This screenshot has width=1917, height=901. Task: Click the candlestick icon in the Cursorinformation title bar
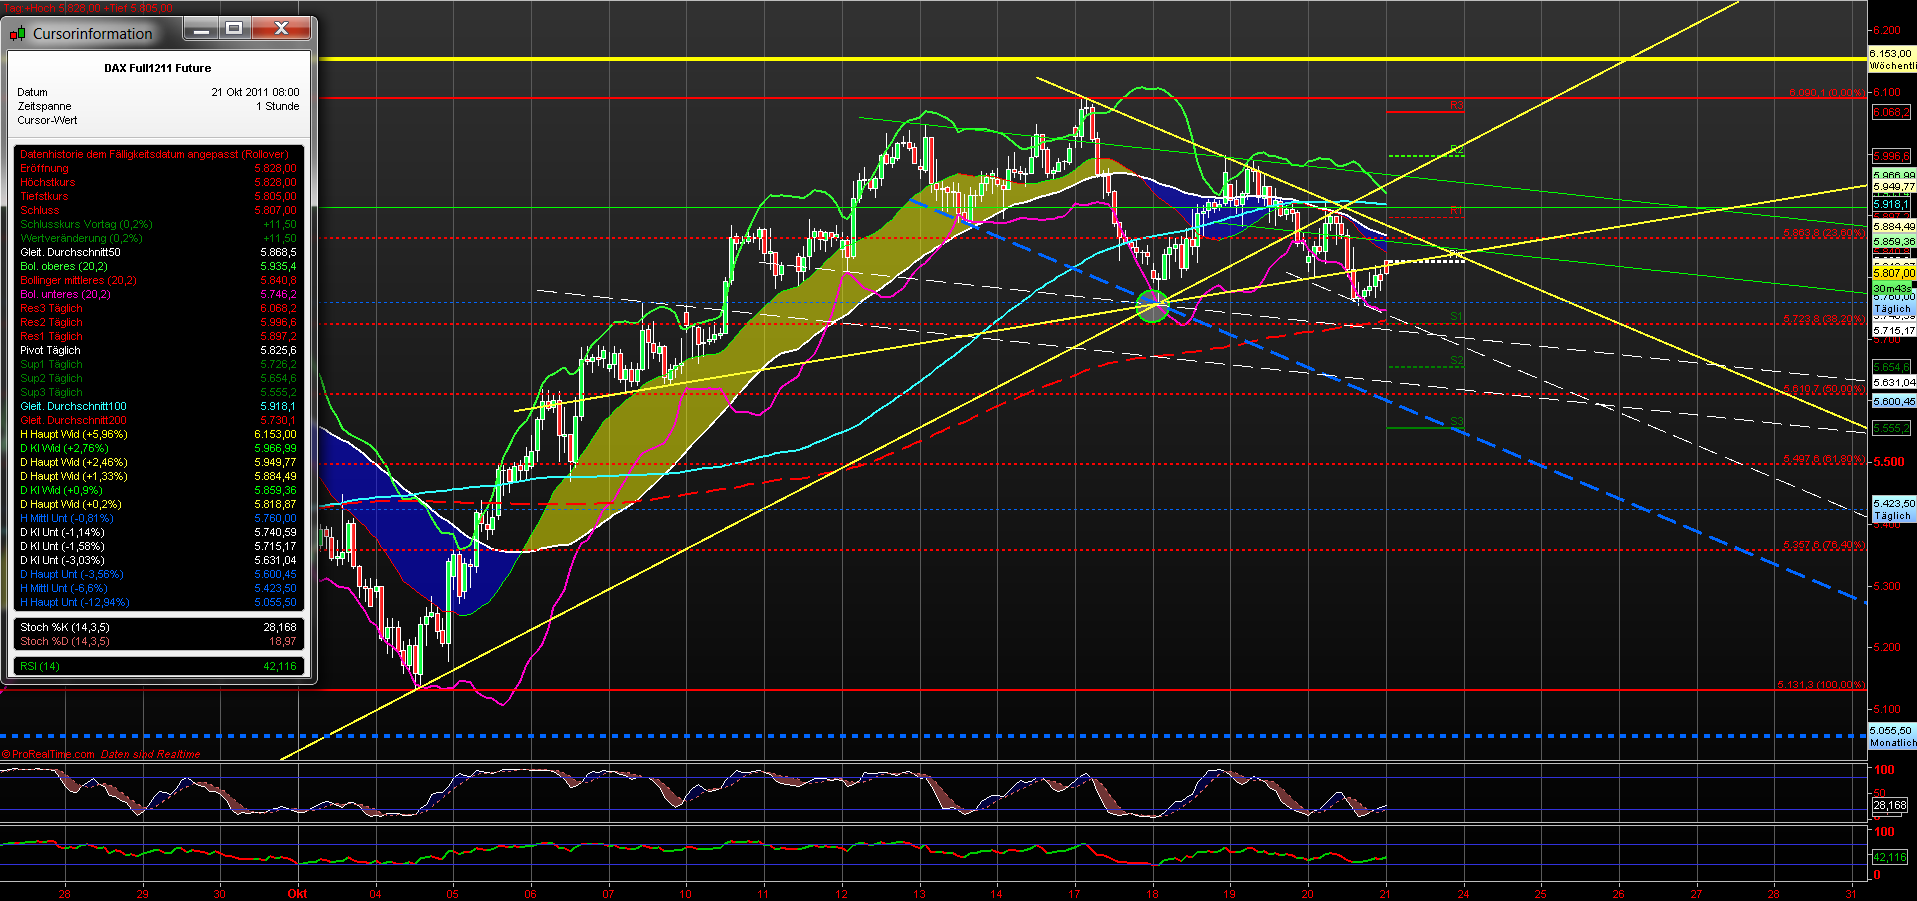point(16,32)
